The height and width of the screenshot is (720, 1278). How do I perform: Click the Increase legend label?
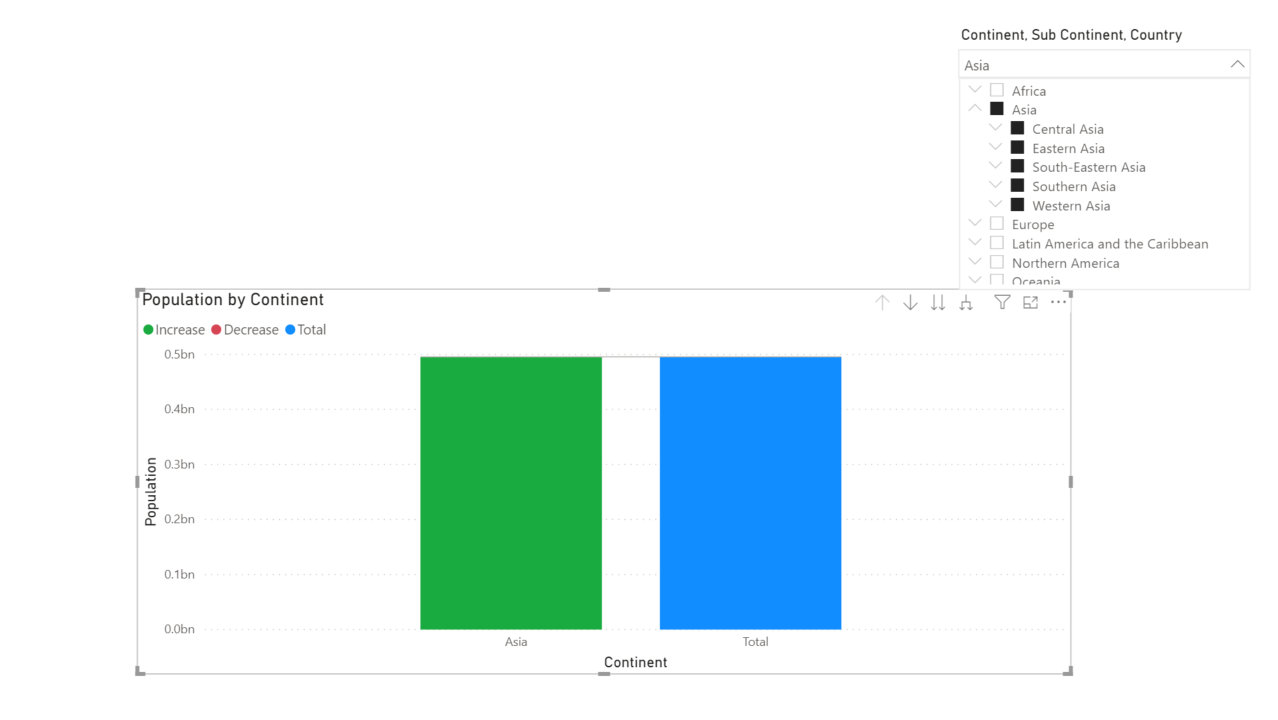pos(180,330)
